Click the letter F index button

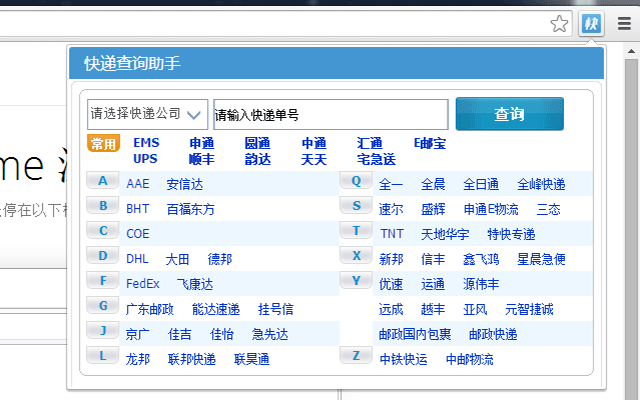click(x=103, y=280)
